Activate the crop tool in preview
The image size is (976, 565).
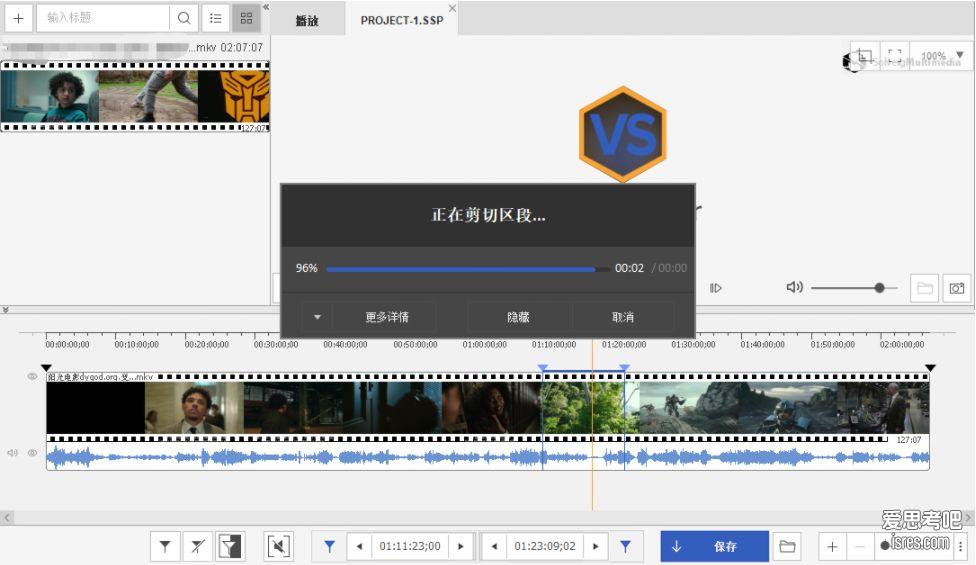865,56
